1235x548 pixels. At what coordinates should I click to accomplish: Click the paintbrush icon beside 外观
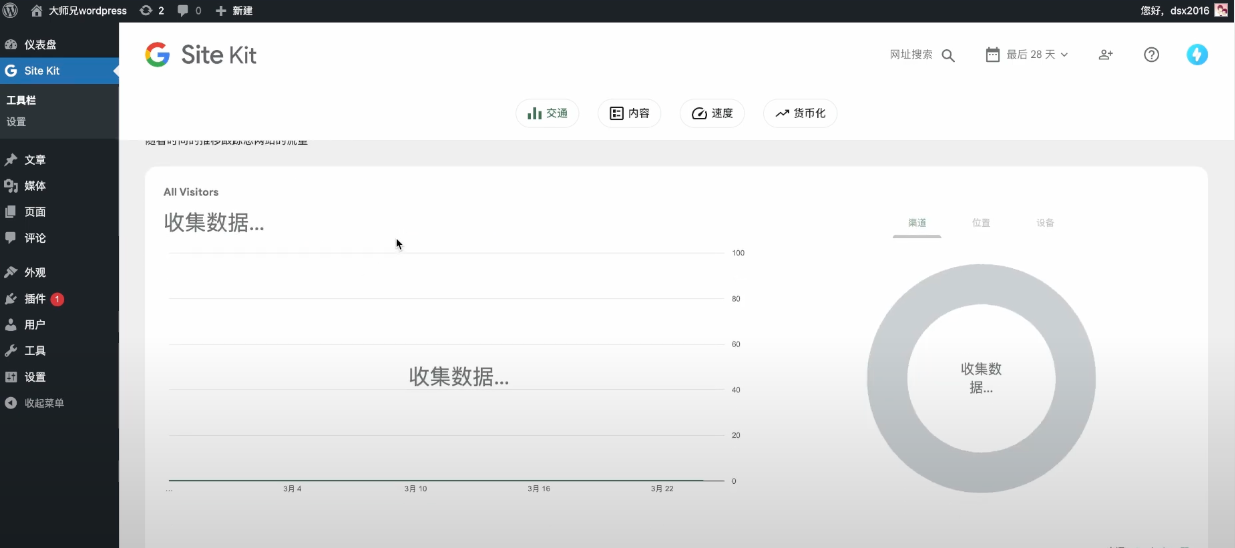click(11, 272)
